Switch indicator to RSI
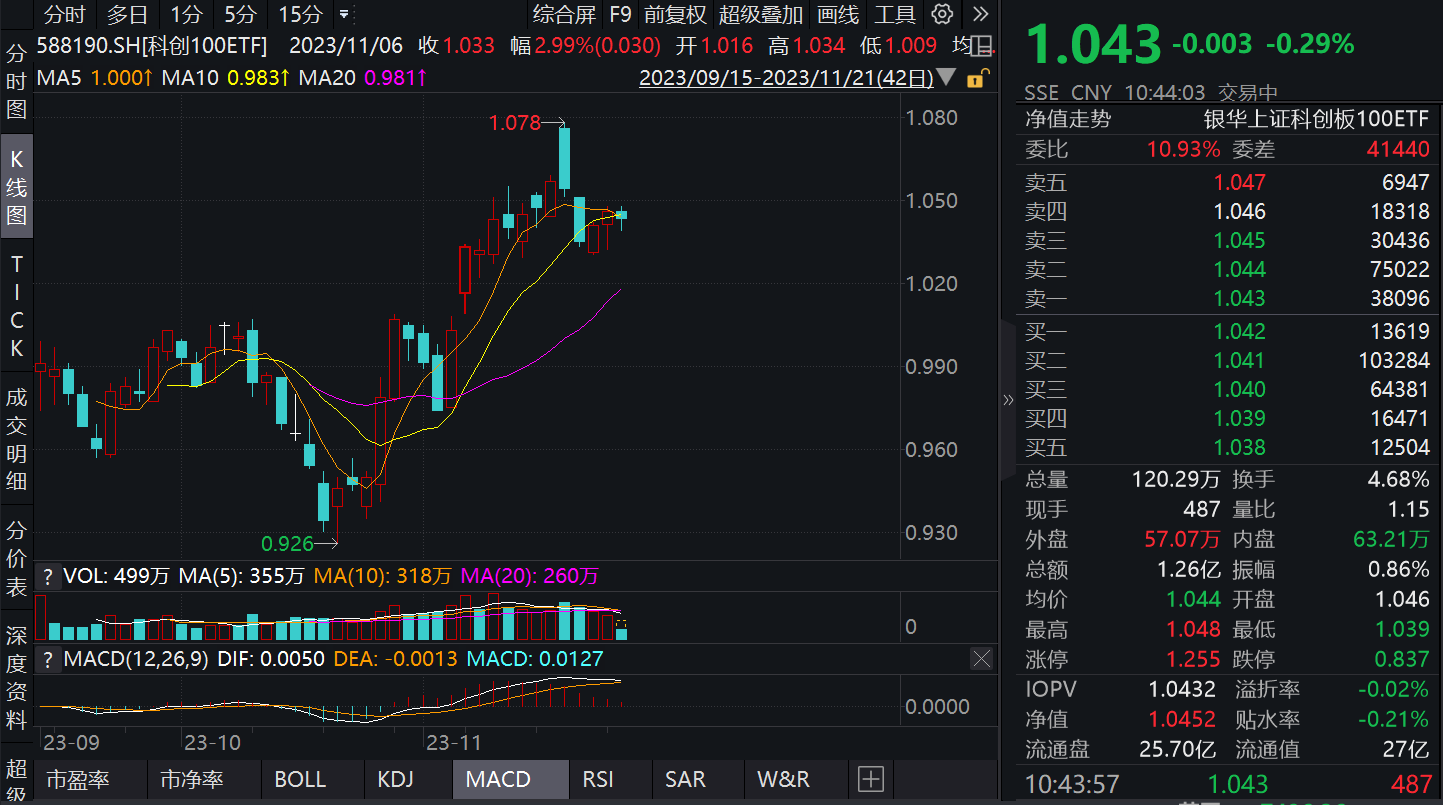Image resolution: width=1443 pixels, height=805 pixels. pyautogui.click(x=598, y=780)
